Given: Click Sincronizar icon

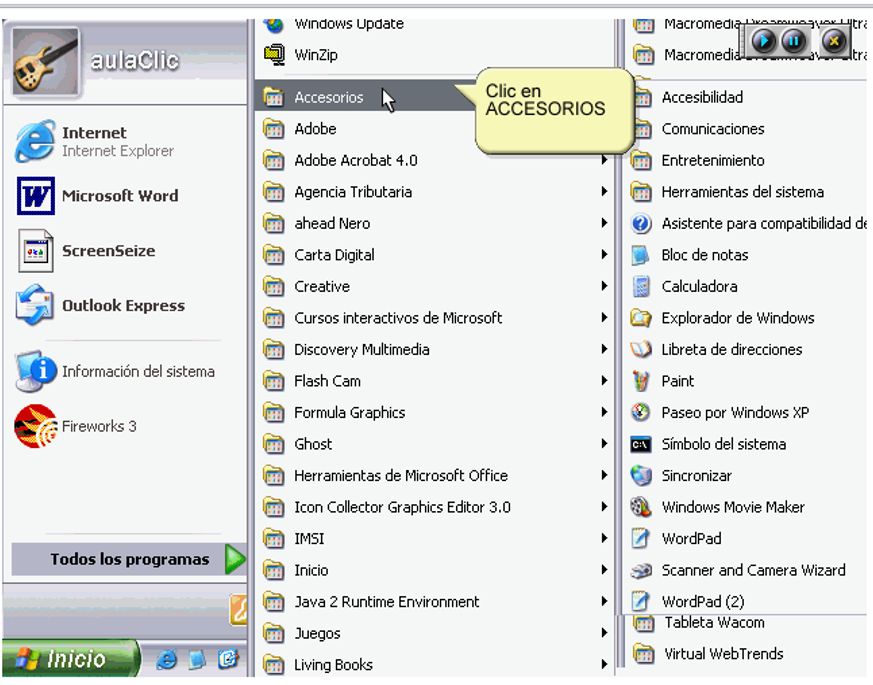Looking at the screenshot, I should 641,476.
